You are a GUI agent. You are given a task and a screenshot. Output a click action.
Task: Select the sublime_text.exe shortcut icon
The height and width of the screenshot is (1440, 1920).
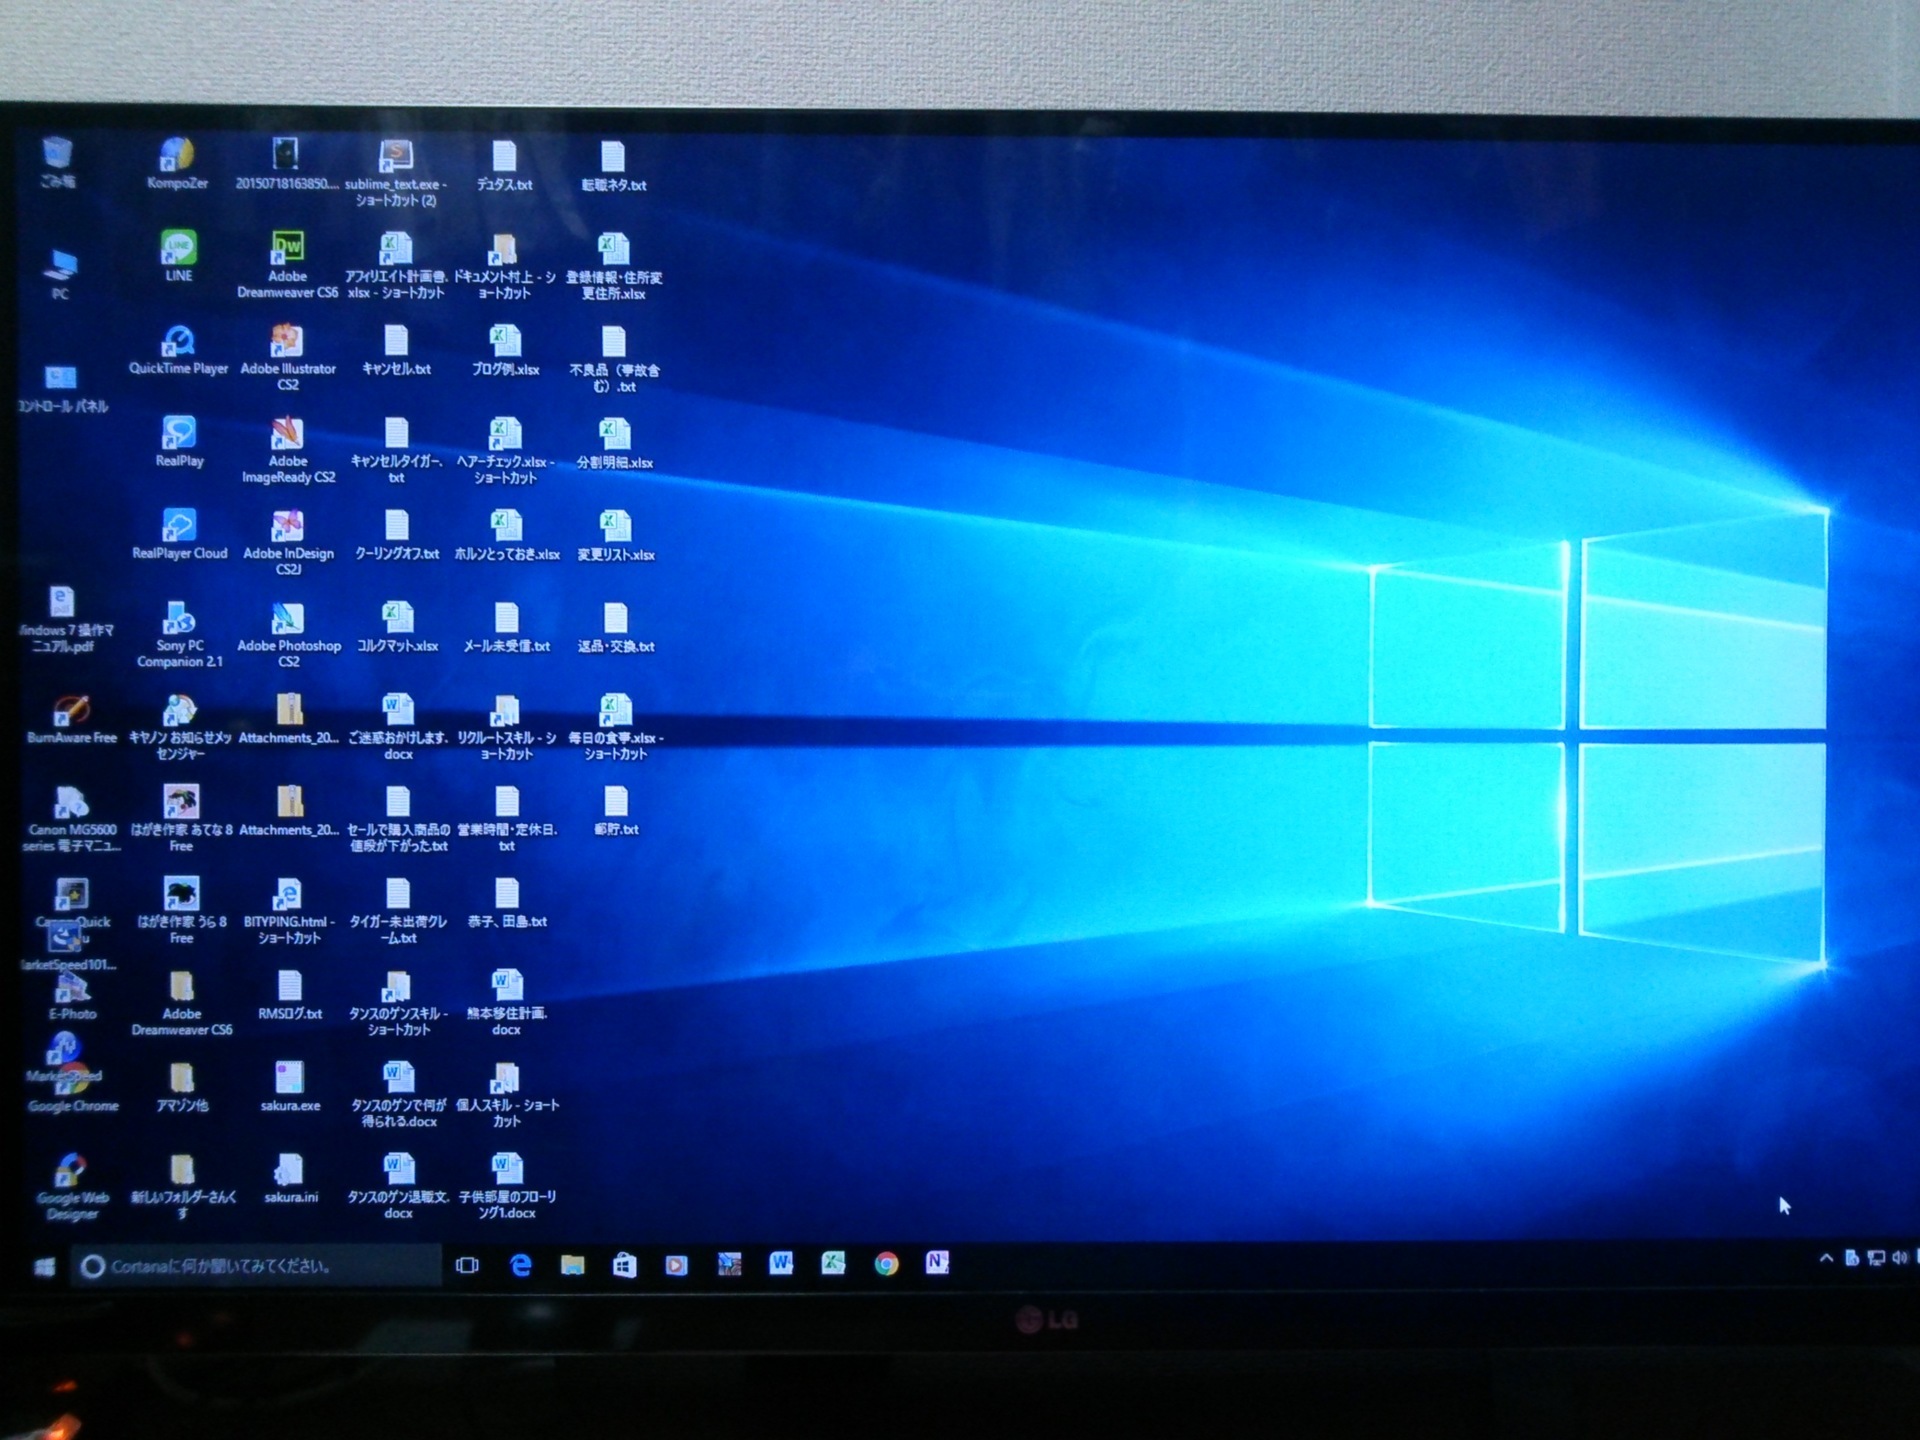pos(396,173)
